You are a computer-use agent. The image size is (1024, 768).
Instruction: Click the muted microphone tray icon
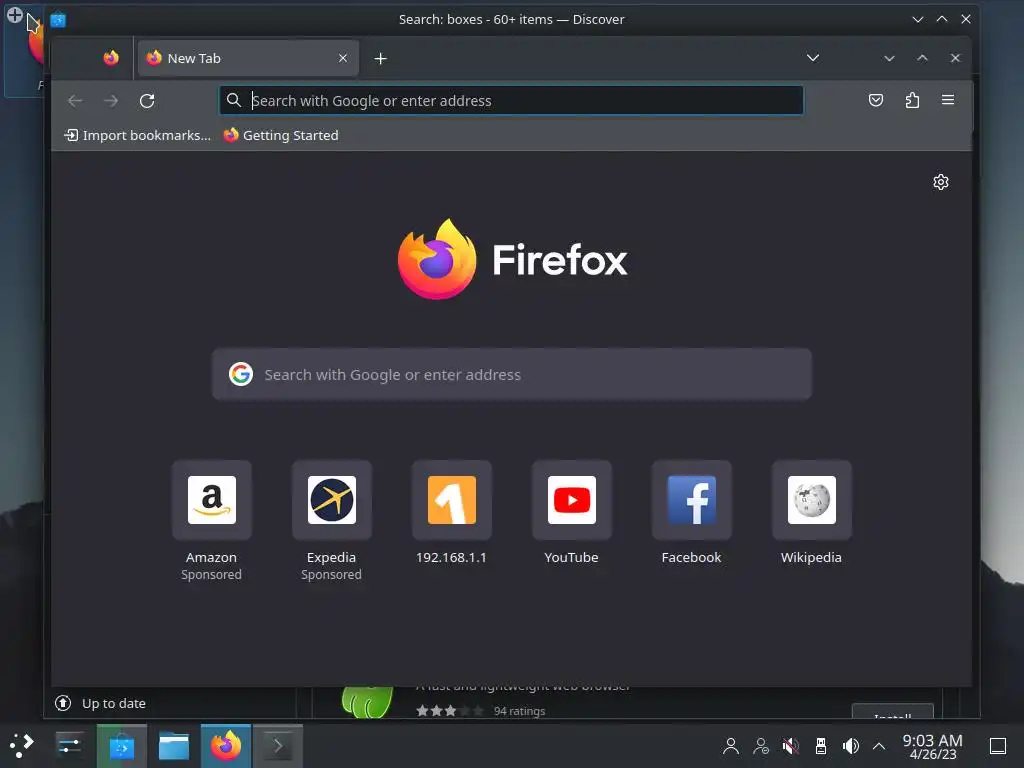790,746
